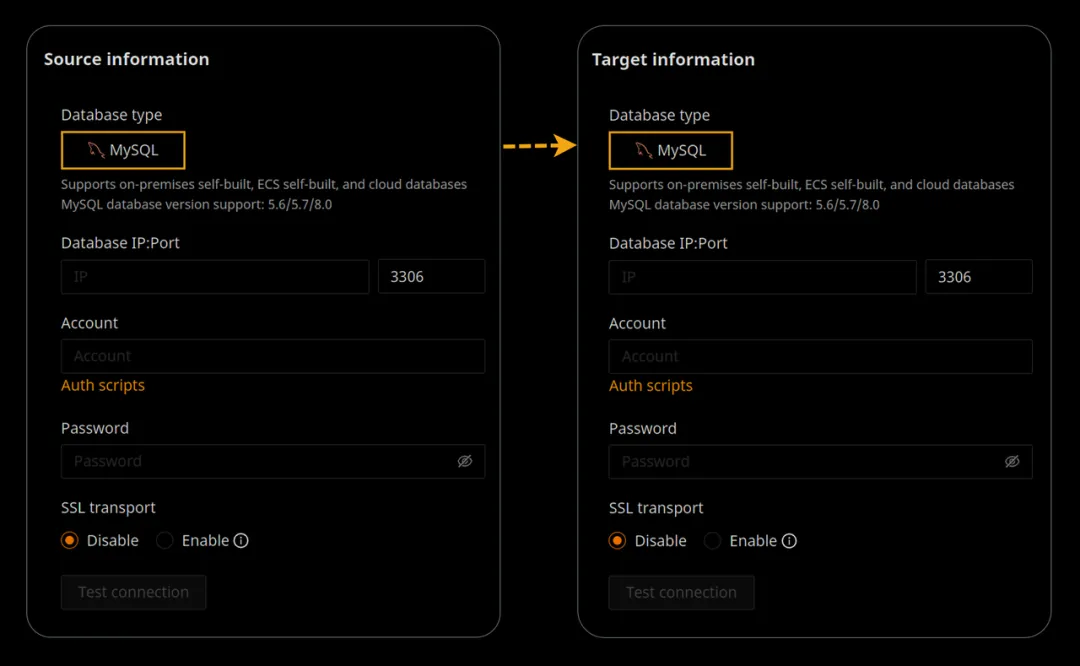The height and width of the screenshot is (666, 1080).
Task: Open source Auth scripts link
Action: [103, 385]
